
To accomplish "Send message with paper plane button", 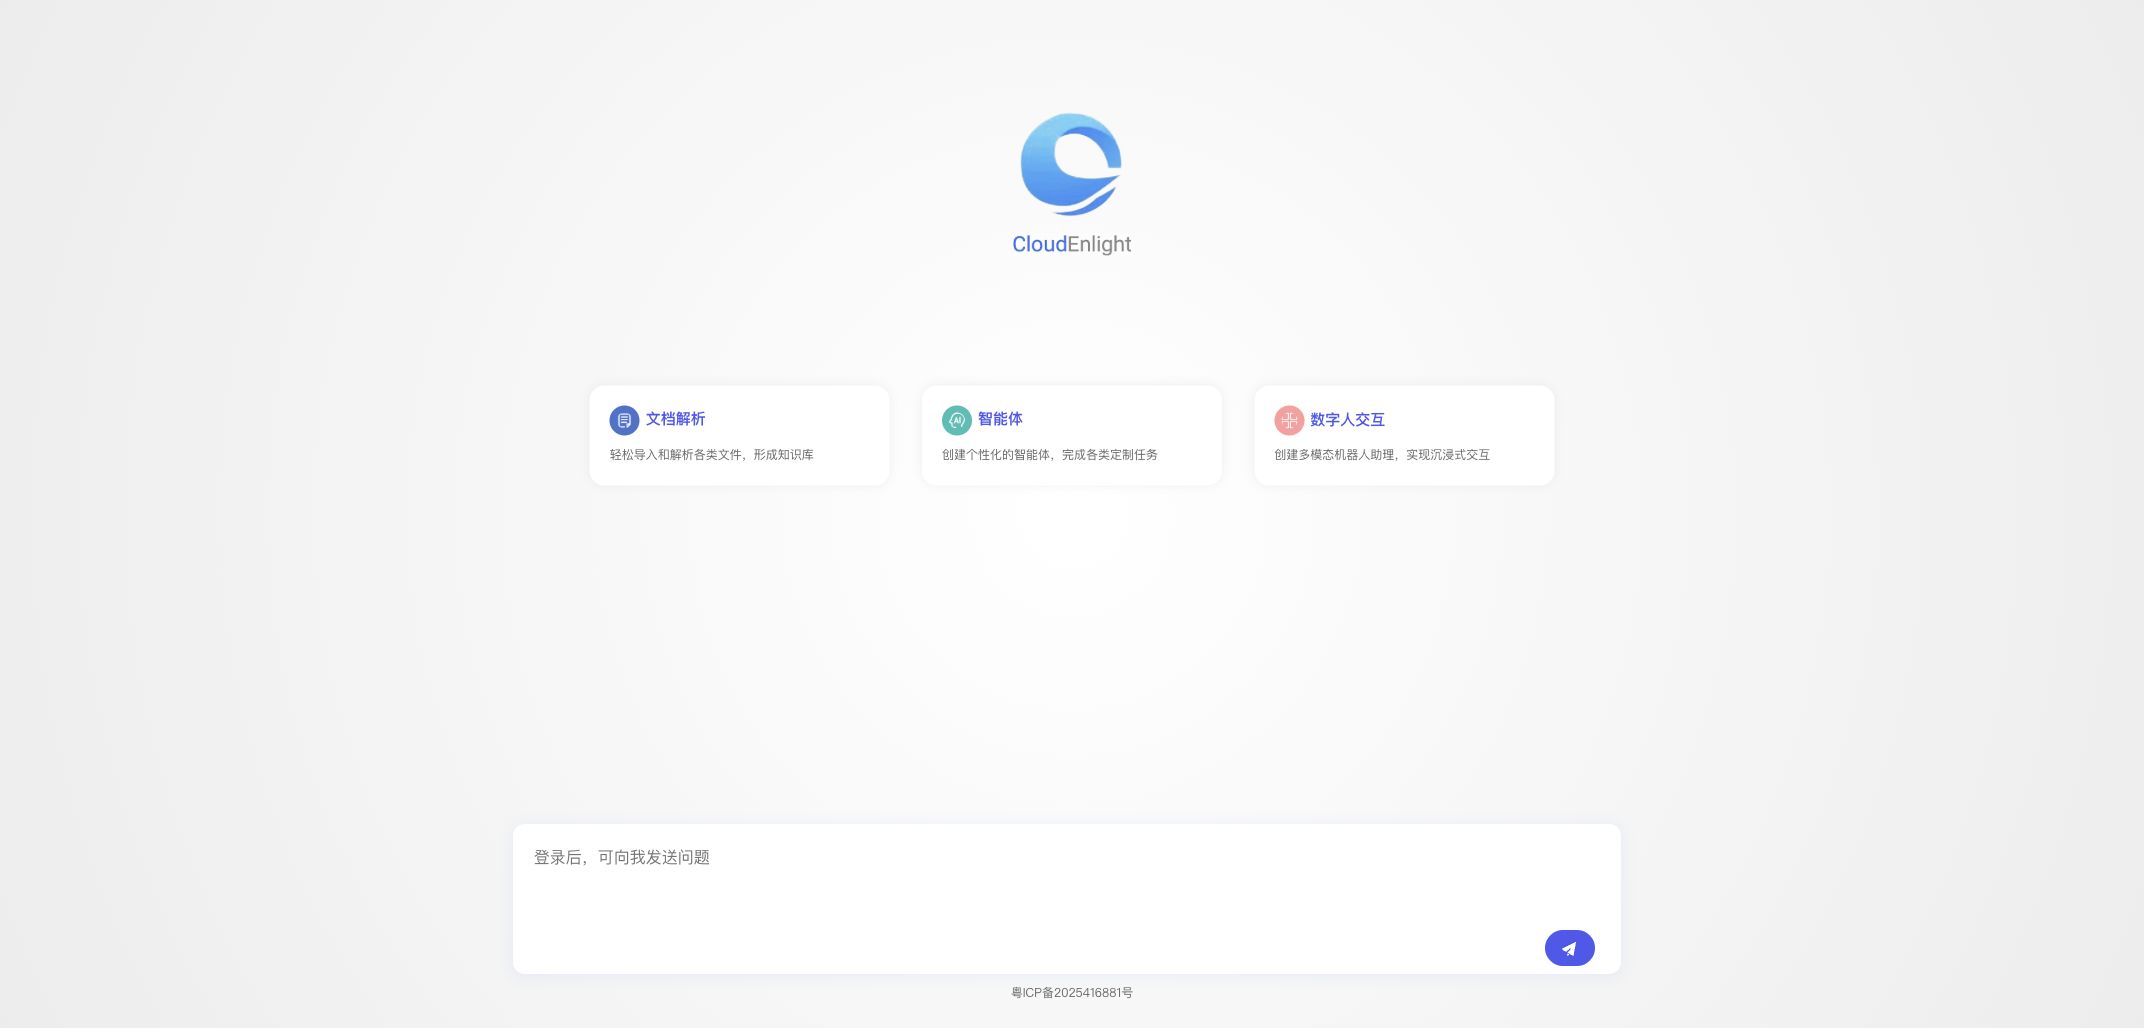I will [x=1569, y=948].
